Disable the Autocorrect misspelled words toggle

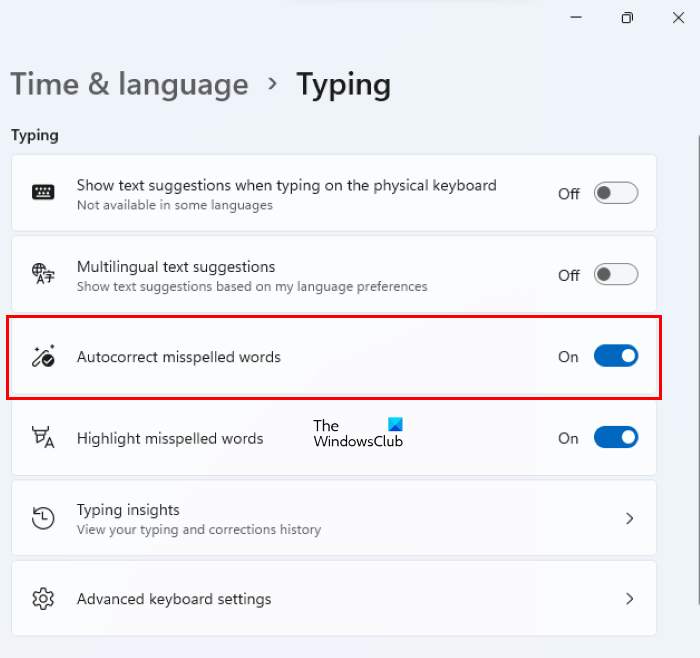(x=615, y=356)
